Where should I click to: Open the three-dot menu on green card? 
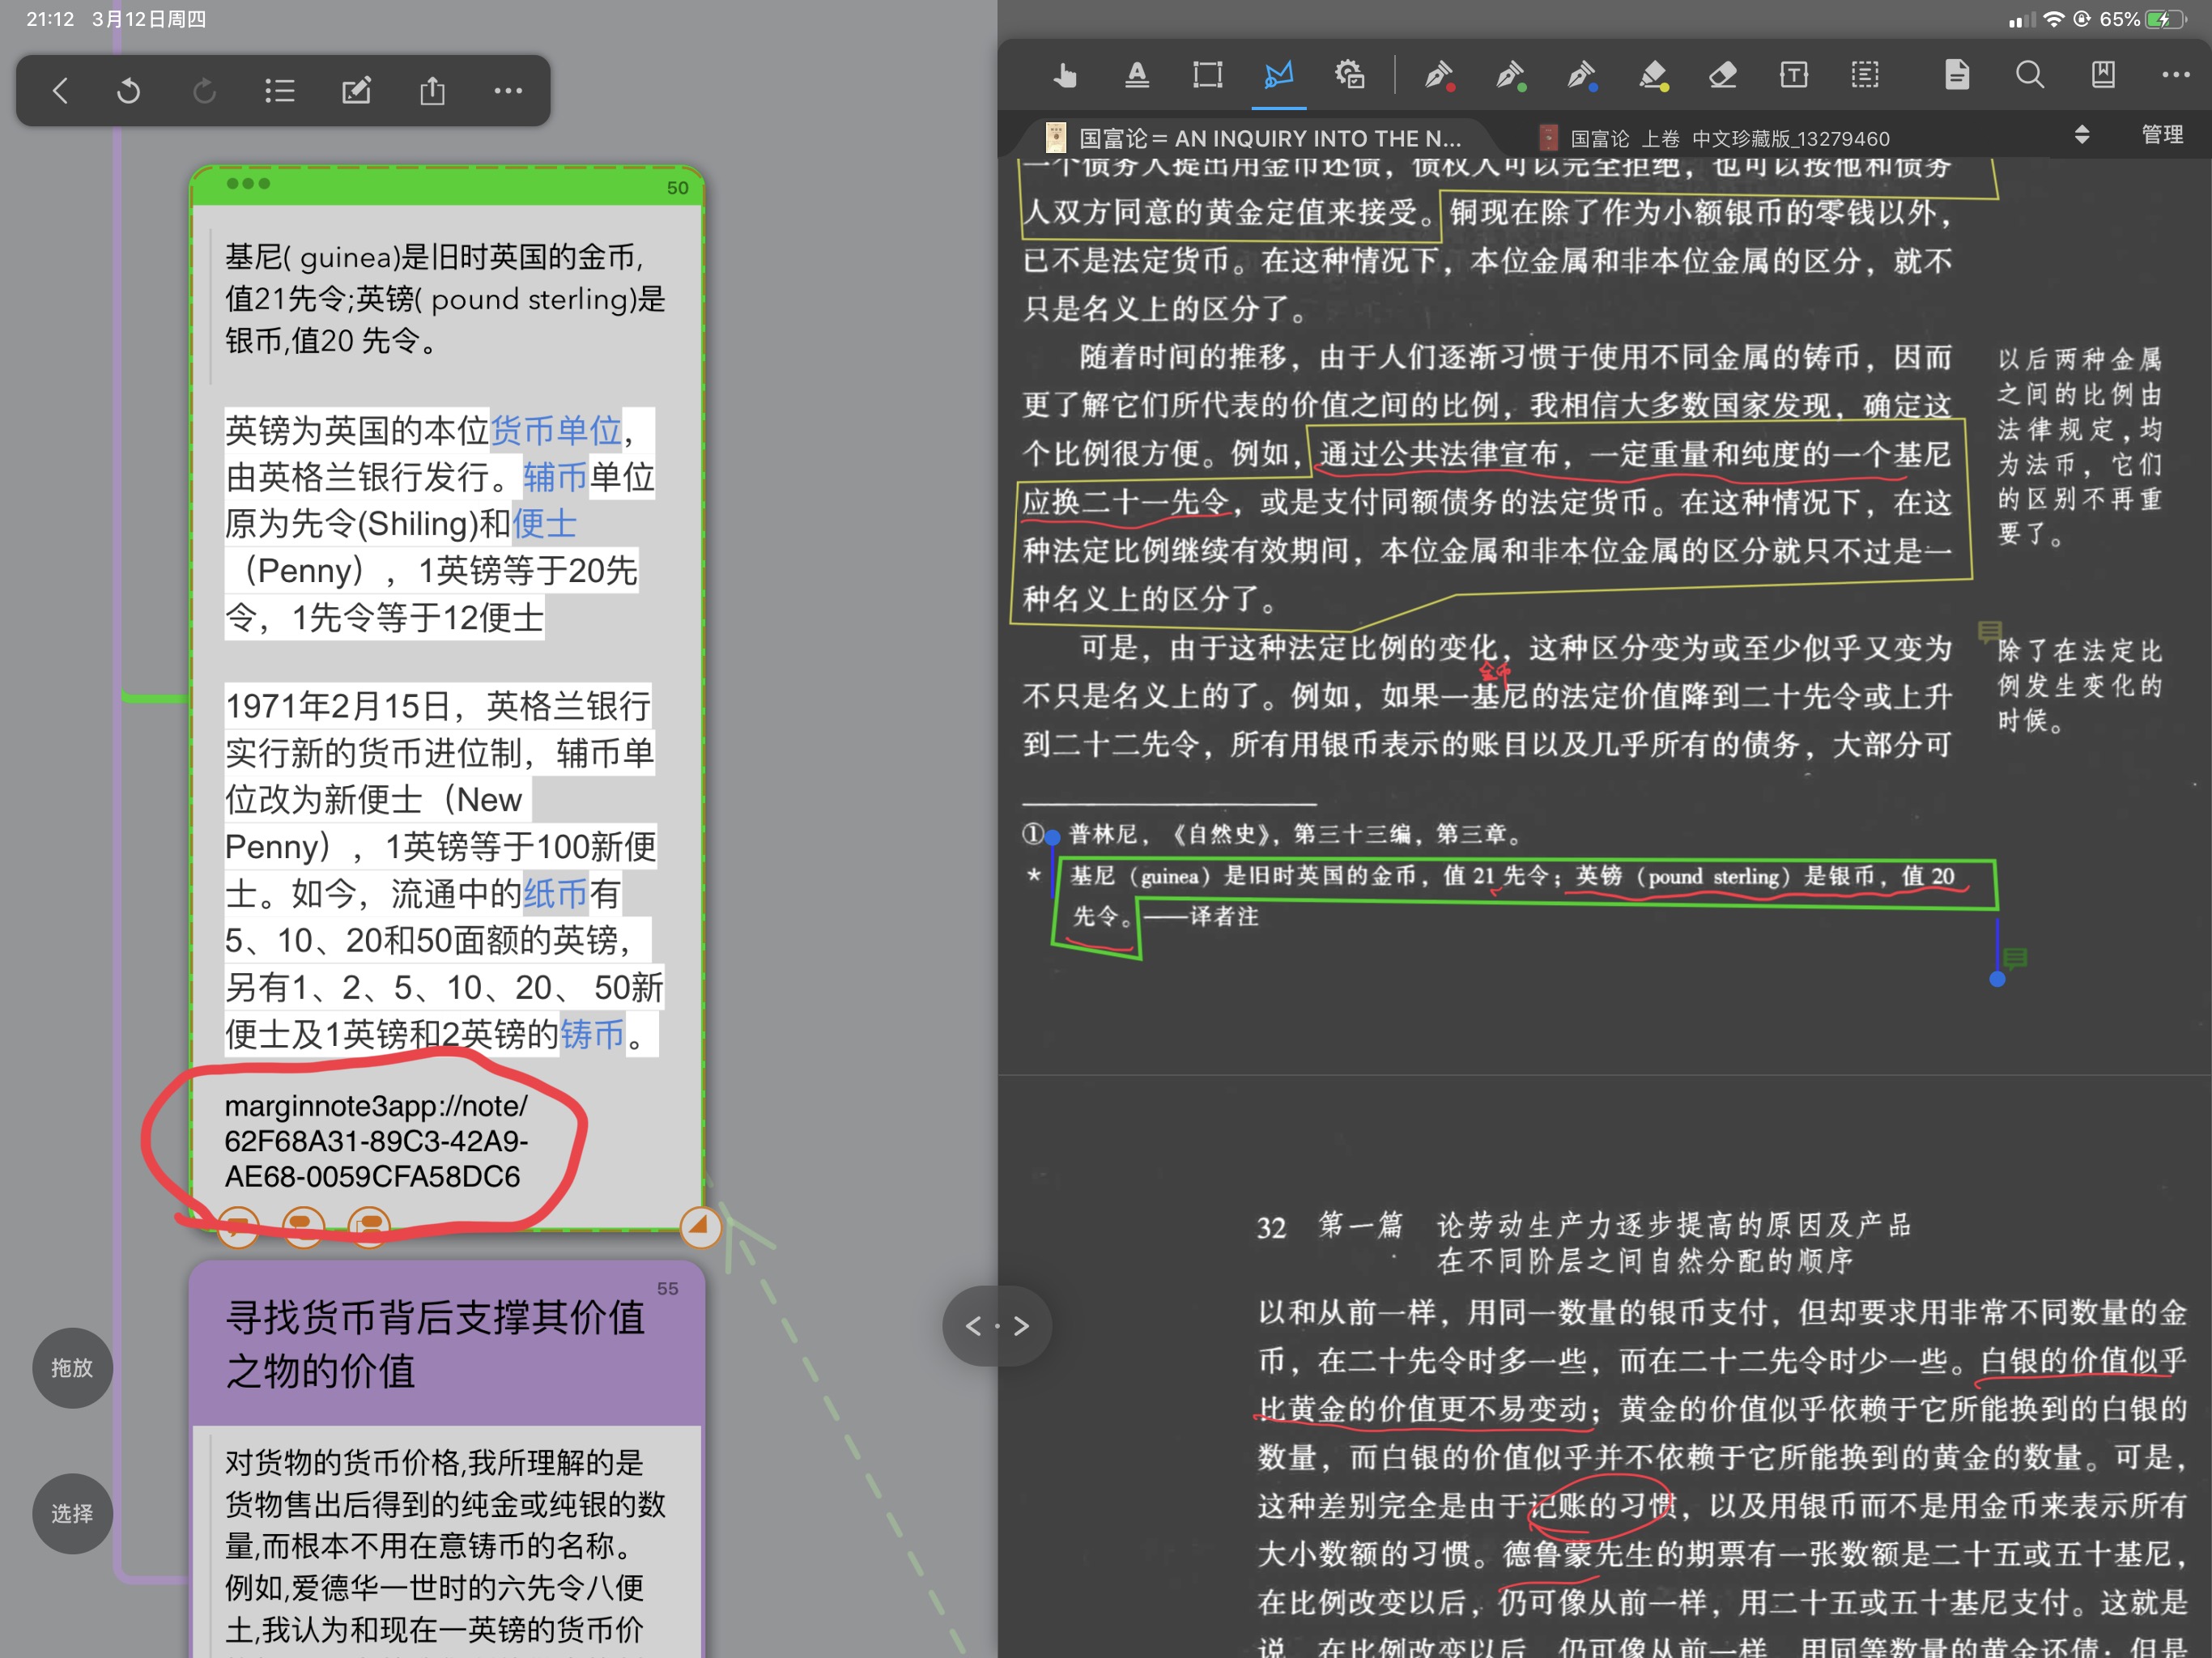[248, 184]
